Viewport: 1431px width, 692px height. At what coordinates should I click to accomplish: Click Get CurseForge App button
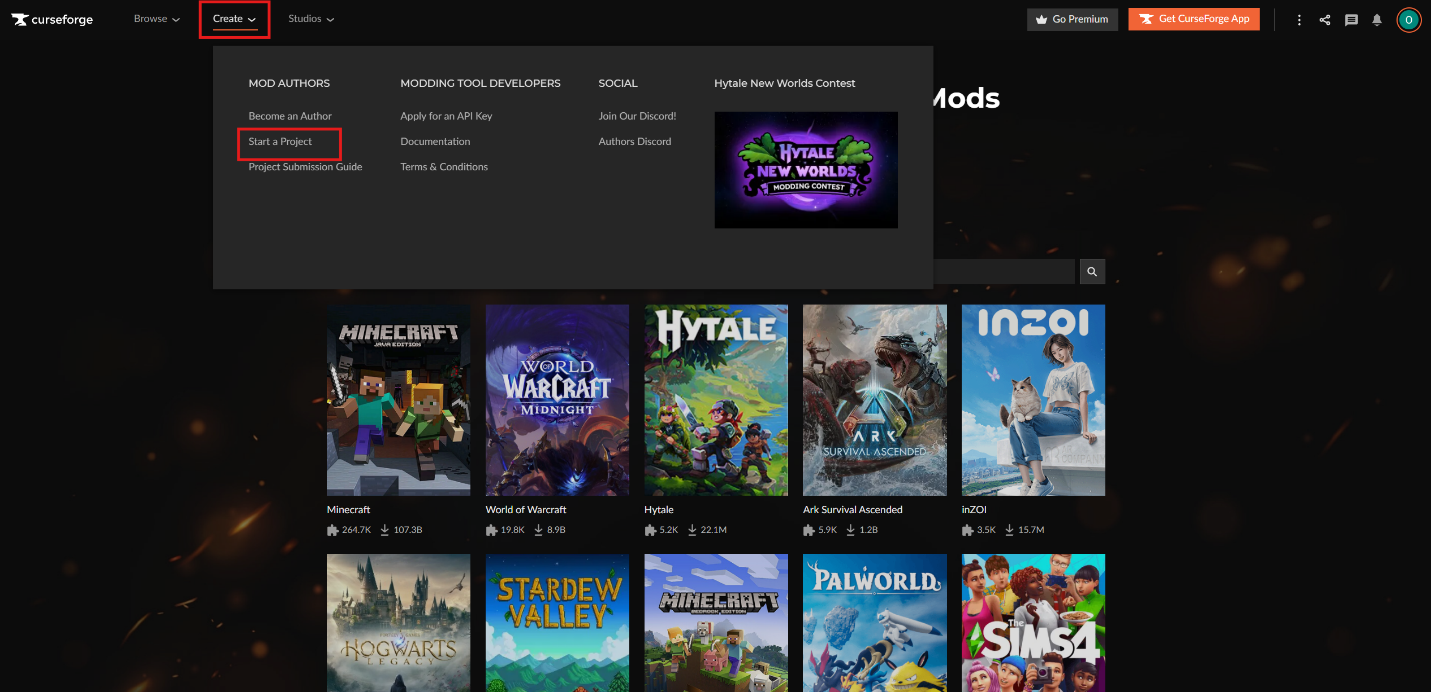point(1194,19)
